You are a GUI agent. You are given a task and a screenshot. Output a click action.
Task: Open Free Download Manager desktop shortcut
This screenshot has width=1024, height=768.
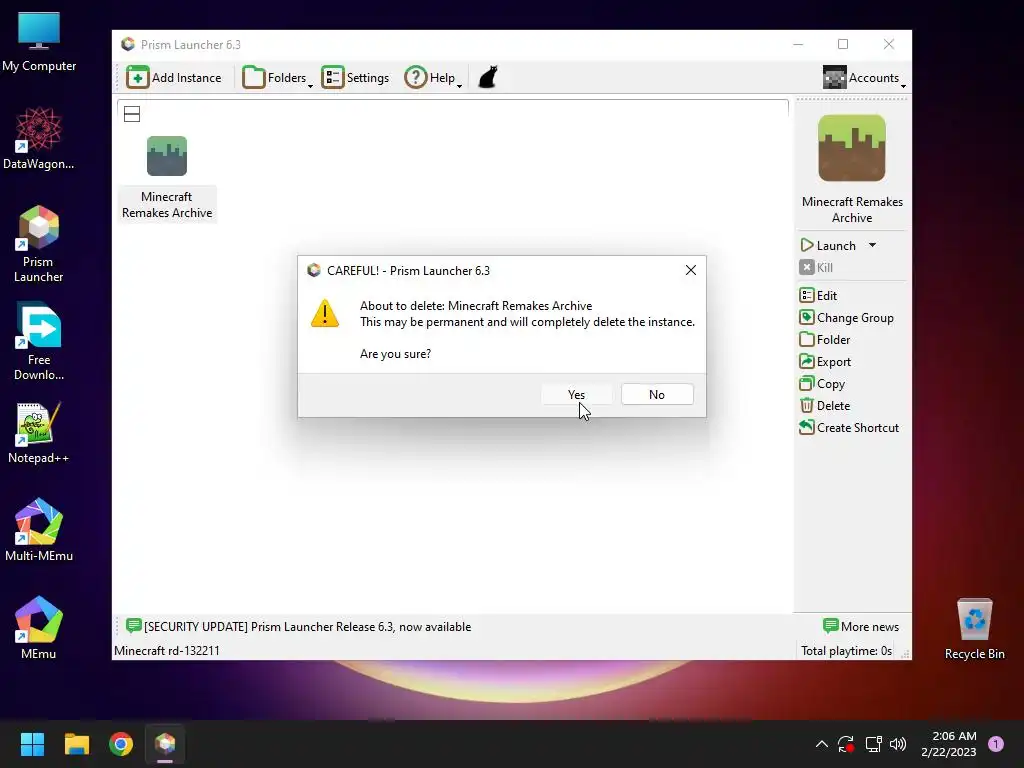tap(39, 342)
